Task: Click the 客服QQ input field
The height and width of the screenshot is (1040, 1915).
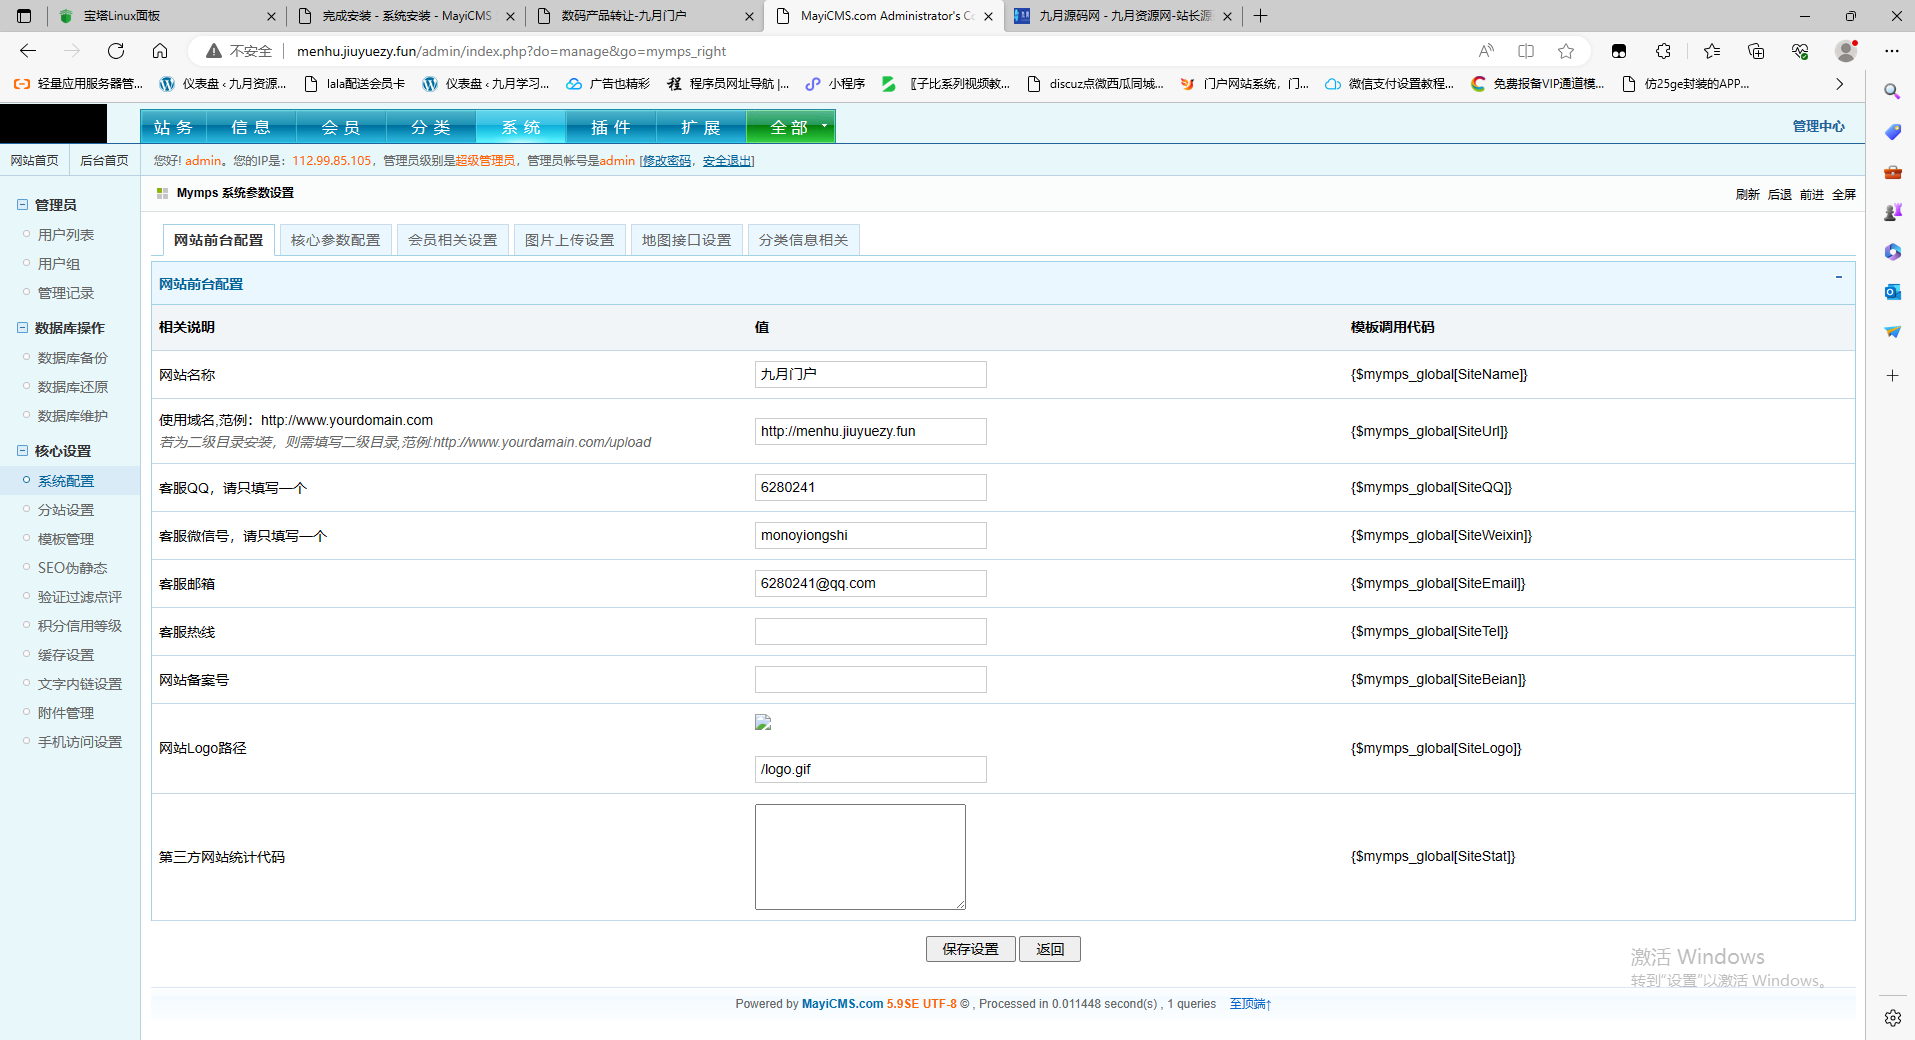Action: click(x=870, y=487)
